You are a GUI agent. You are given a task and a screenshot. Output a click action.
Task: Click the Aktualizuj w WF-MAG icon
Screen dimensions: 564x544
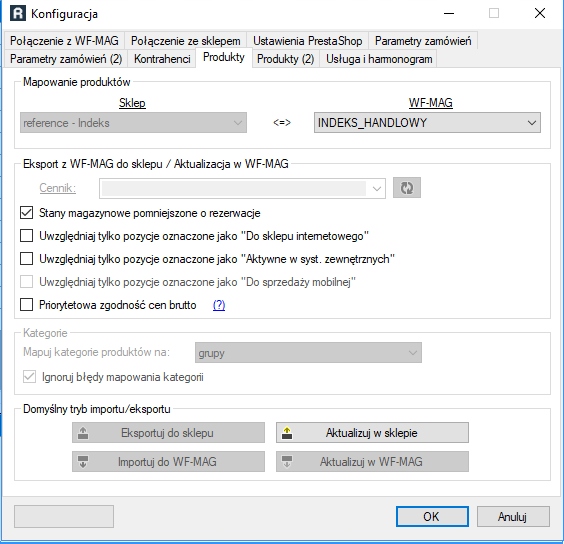(287, 462)
